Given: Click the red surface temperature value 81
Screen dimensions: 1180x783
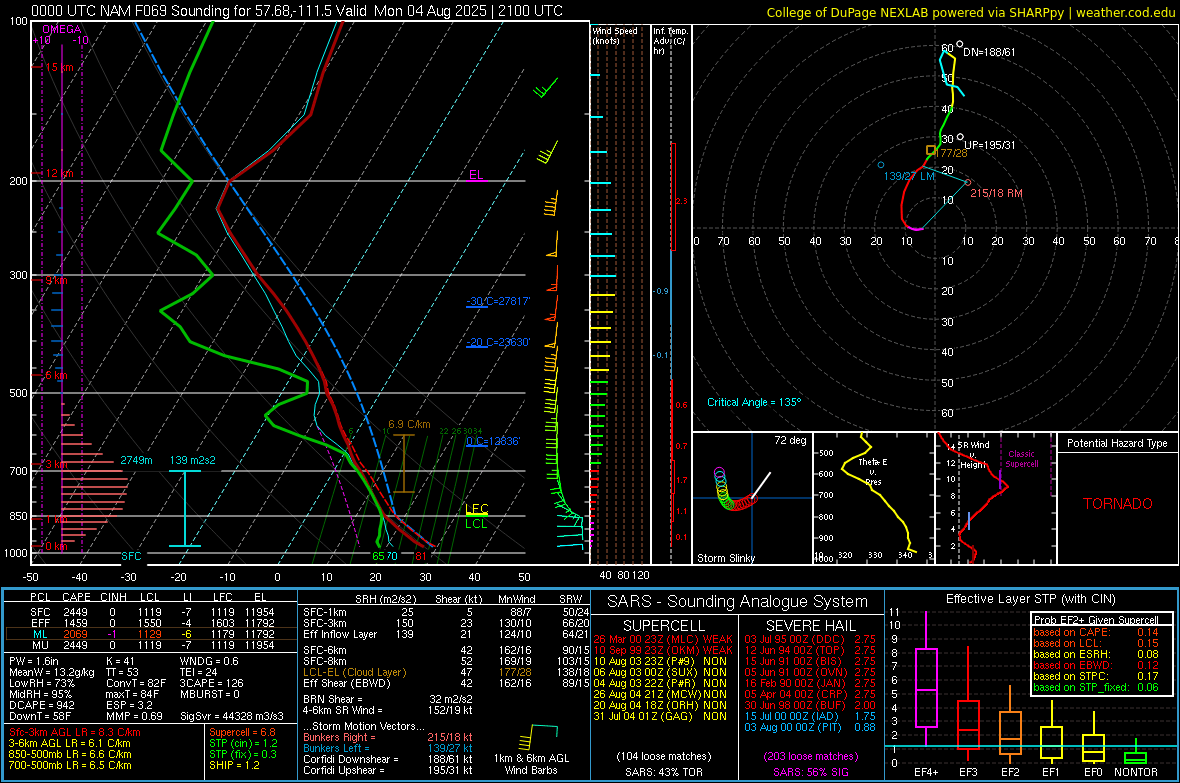Looking at the screenshot, I should tap(421, 556).
